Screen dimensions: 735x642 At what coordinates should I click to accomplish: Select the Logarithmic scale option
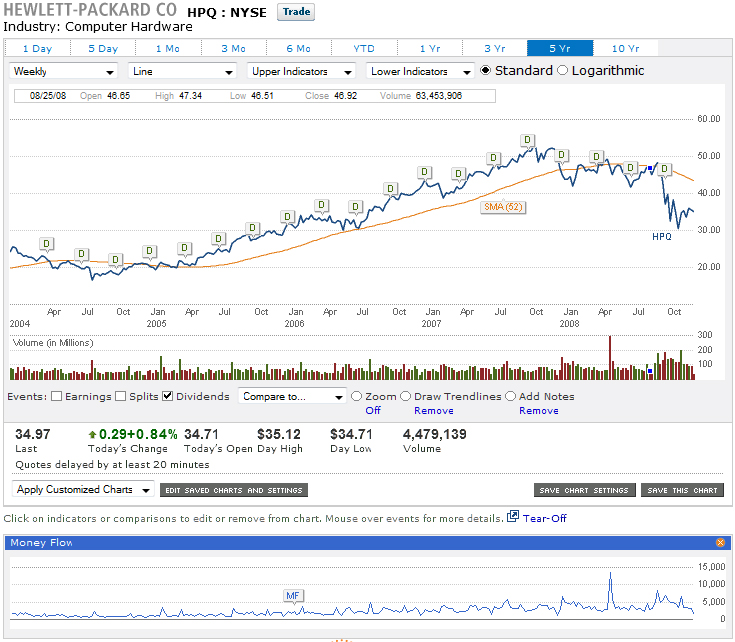coord(562,70)
